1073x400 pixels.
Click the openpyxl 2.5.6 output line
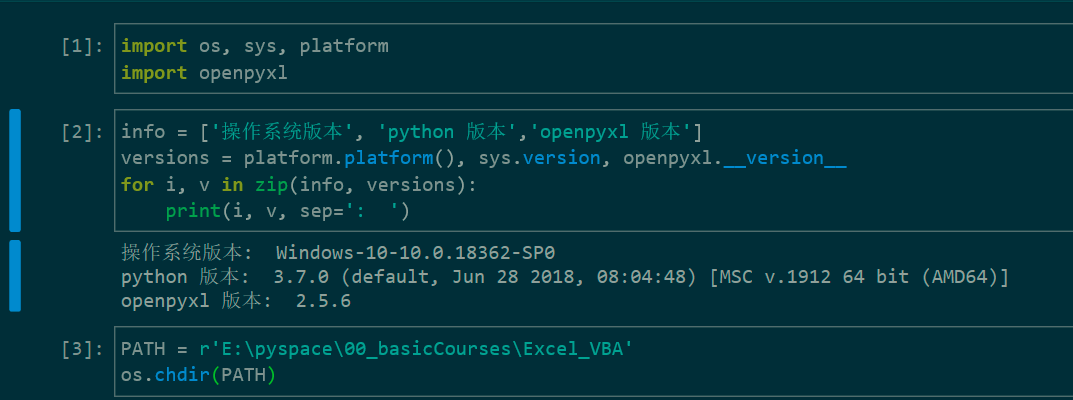click(236, 301)
